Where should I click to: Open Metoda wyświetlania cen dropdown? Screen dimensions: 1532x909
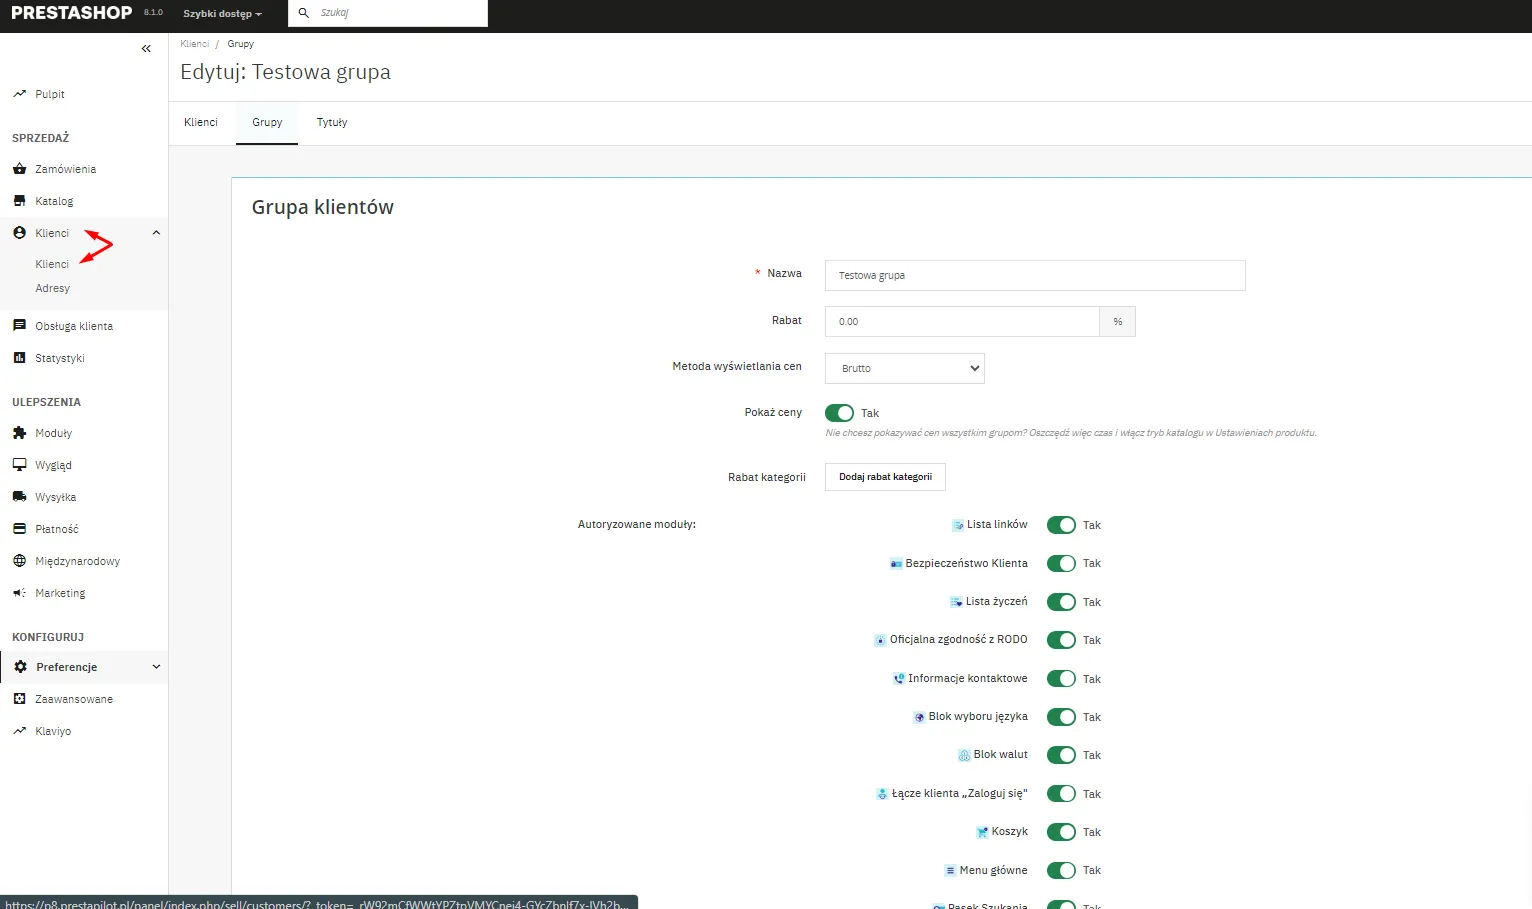pos(904,368)
